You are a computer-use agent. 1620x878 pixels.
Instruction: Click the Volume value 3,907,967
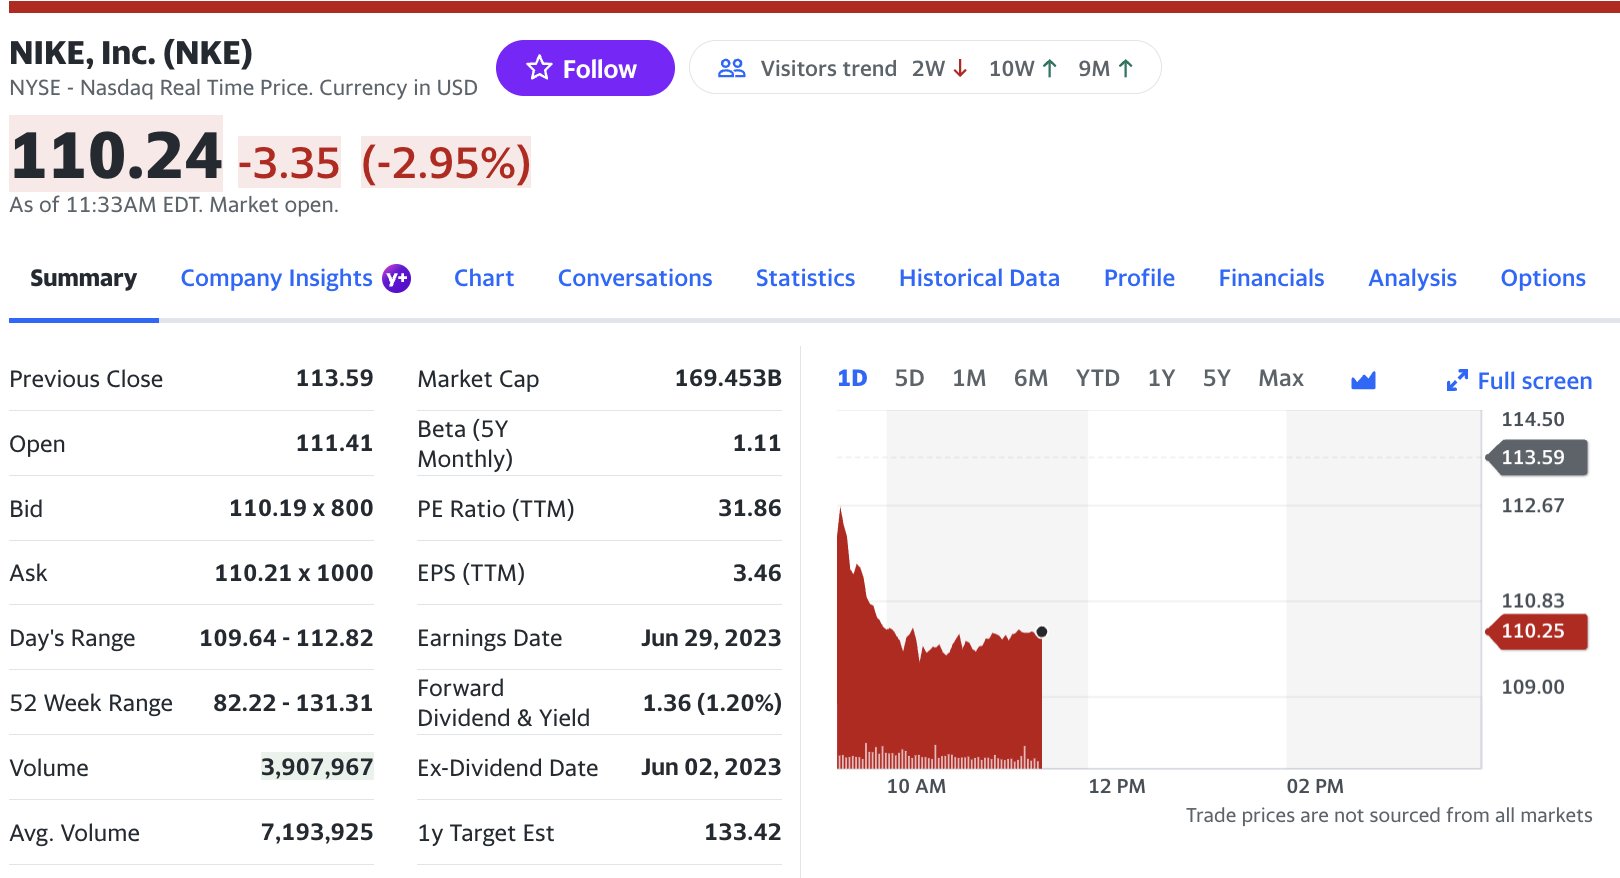coord(317,767)
